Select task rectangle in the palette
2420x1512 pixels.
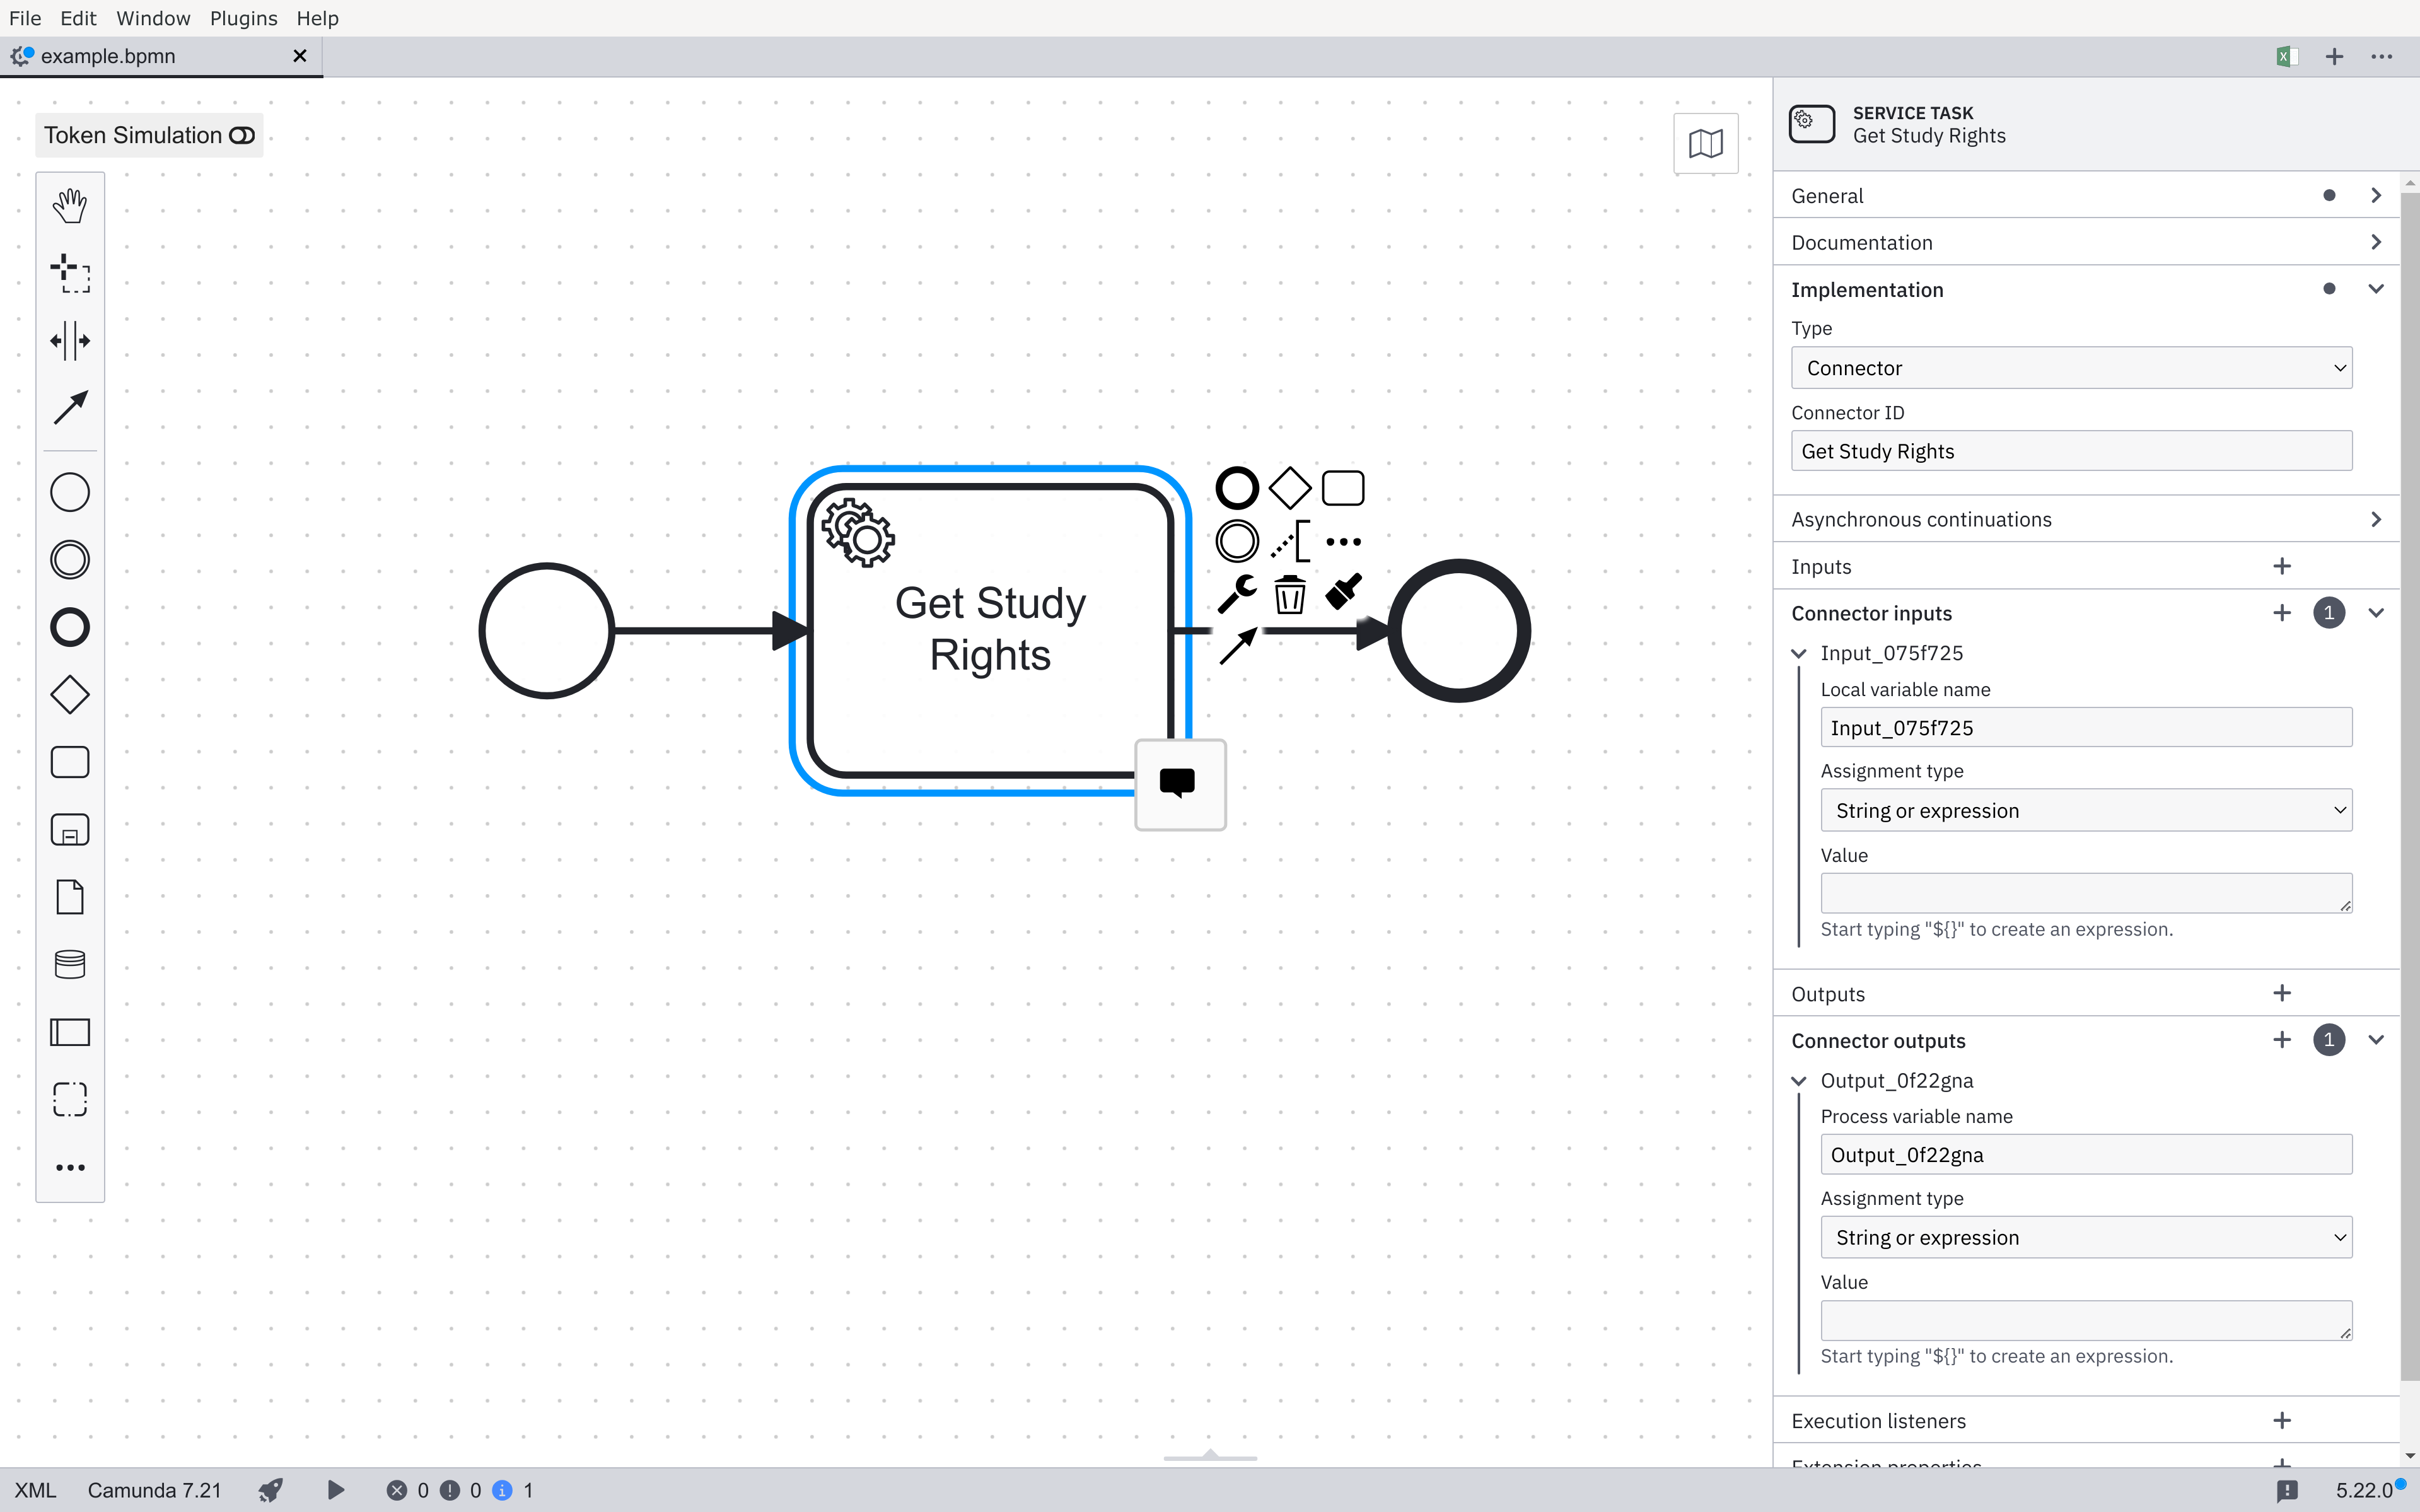pos(70,762)
